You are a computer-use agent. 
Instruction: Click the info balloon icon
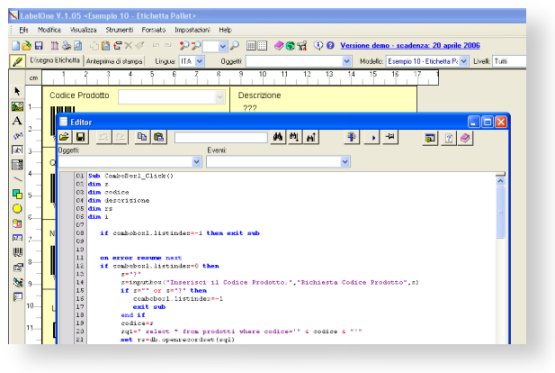pyautogui.click(x=319, y=46)
